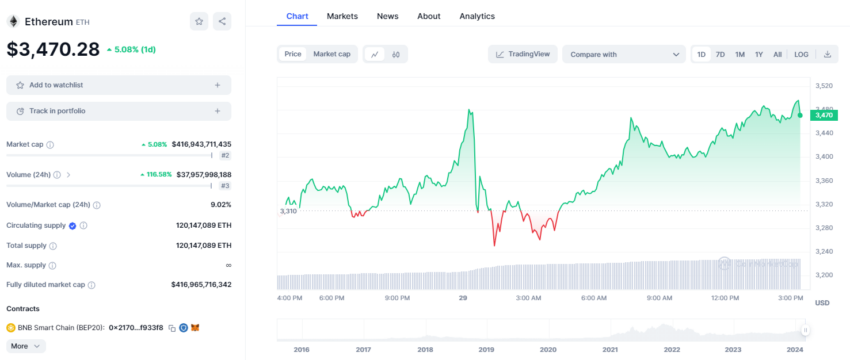Toggle chart to Price view

(x=293, y=54)
